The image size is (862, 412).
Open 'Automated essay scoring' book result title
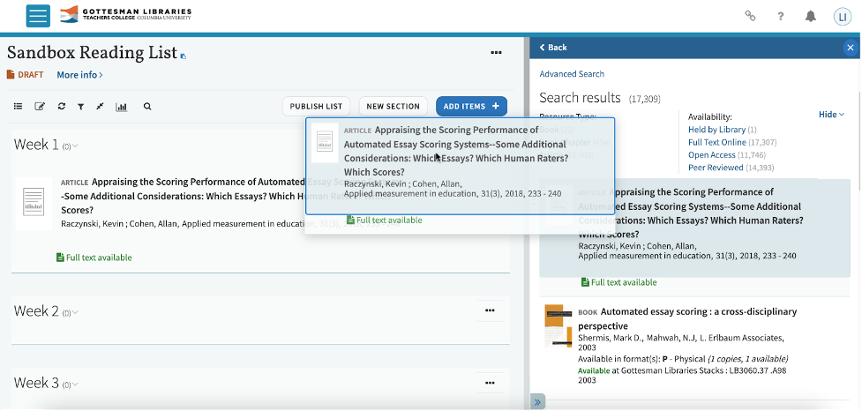(x=687, y=318)
